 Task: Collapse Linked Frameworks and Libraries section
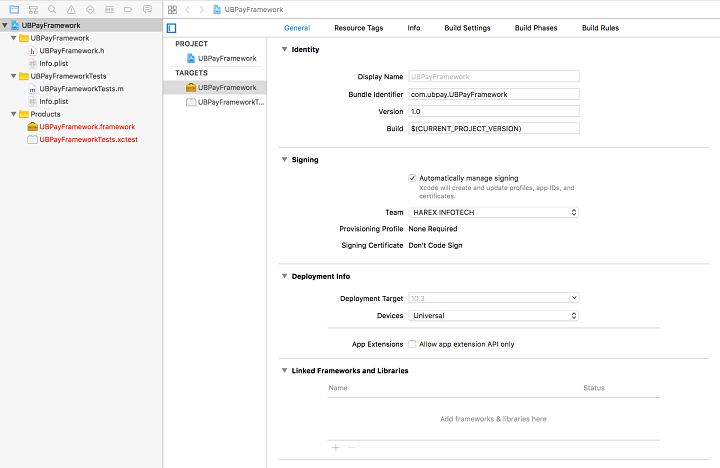click(284, 370)
